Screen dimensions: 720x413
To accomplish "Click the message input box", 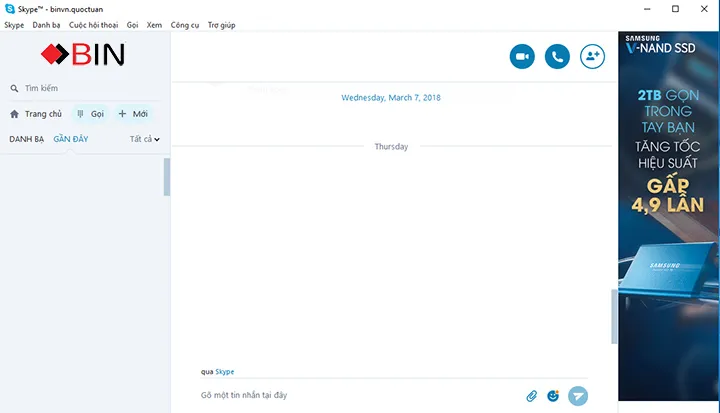I will click(360, 396).
